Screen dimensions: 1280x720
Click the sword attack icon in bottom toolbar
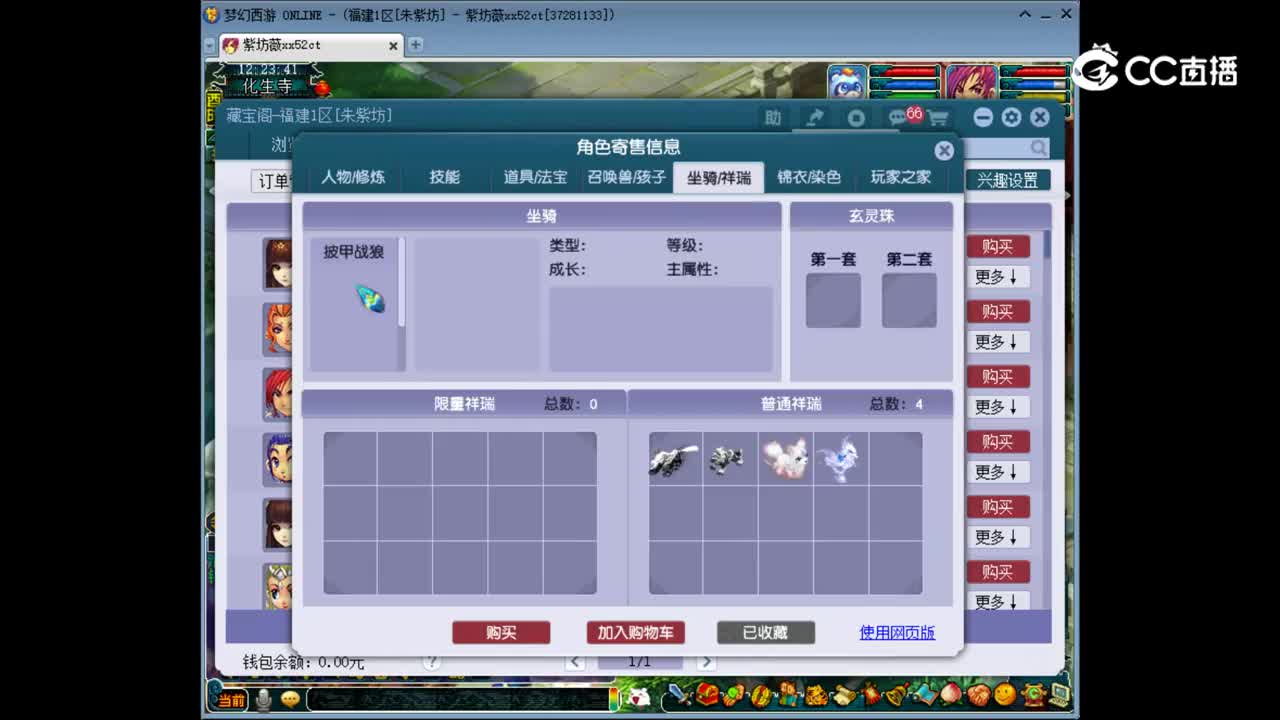click(678, 694)
